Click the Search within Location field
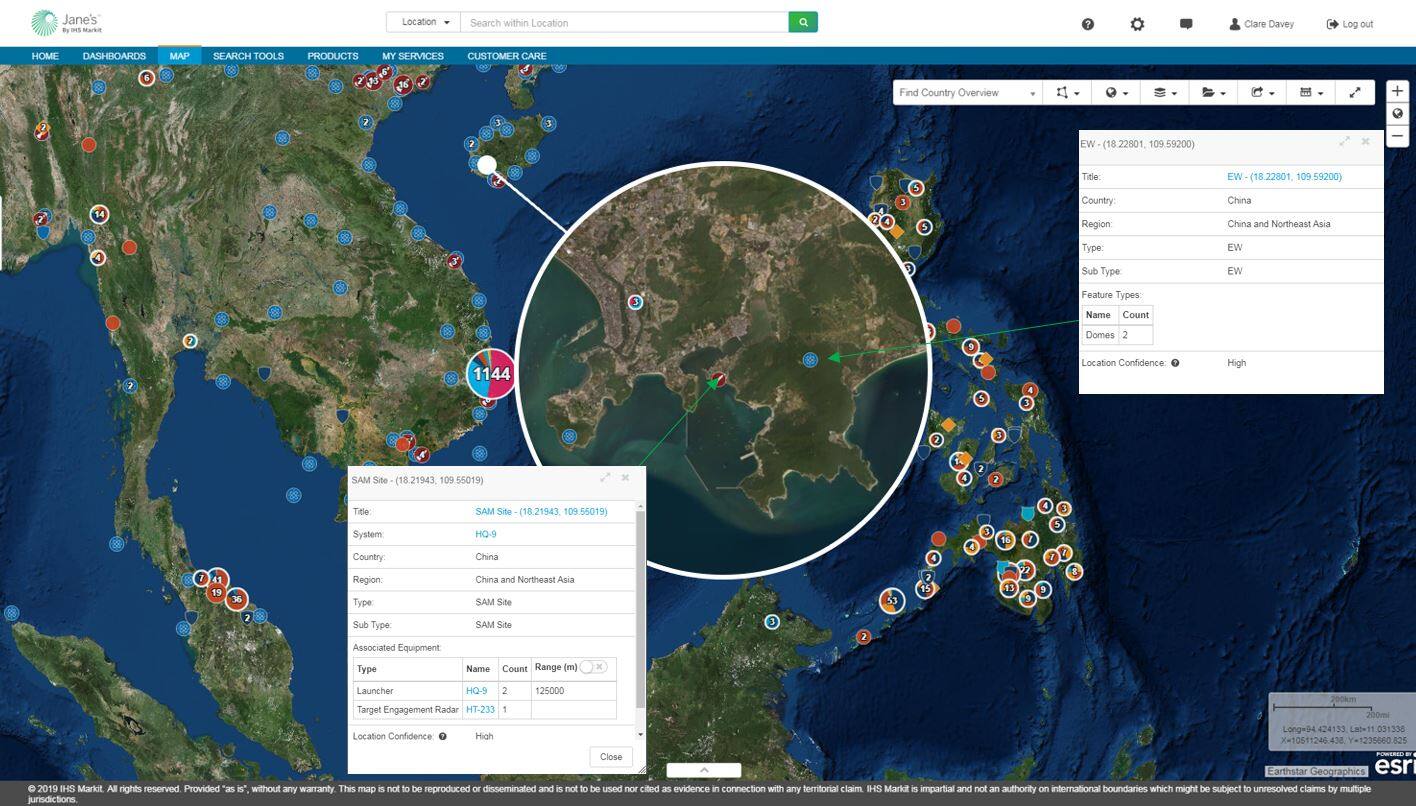1416x806 pixels. 625,22
